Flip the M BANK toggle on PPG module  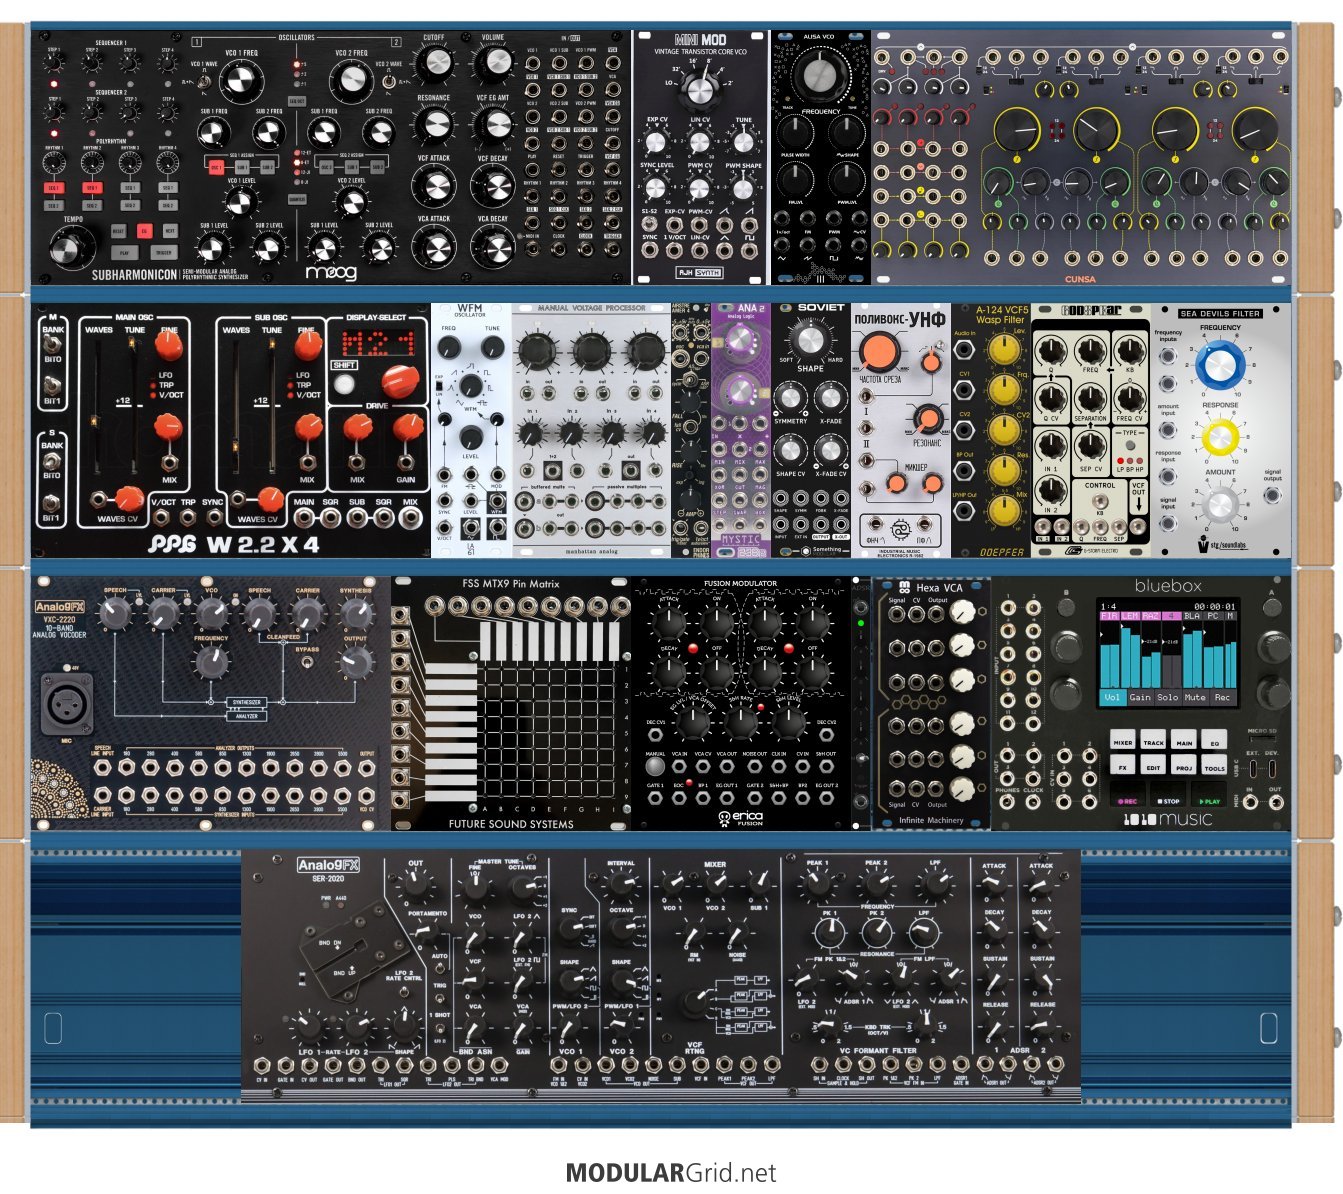click(x=52, y=345)
